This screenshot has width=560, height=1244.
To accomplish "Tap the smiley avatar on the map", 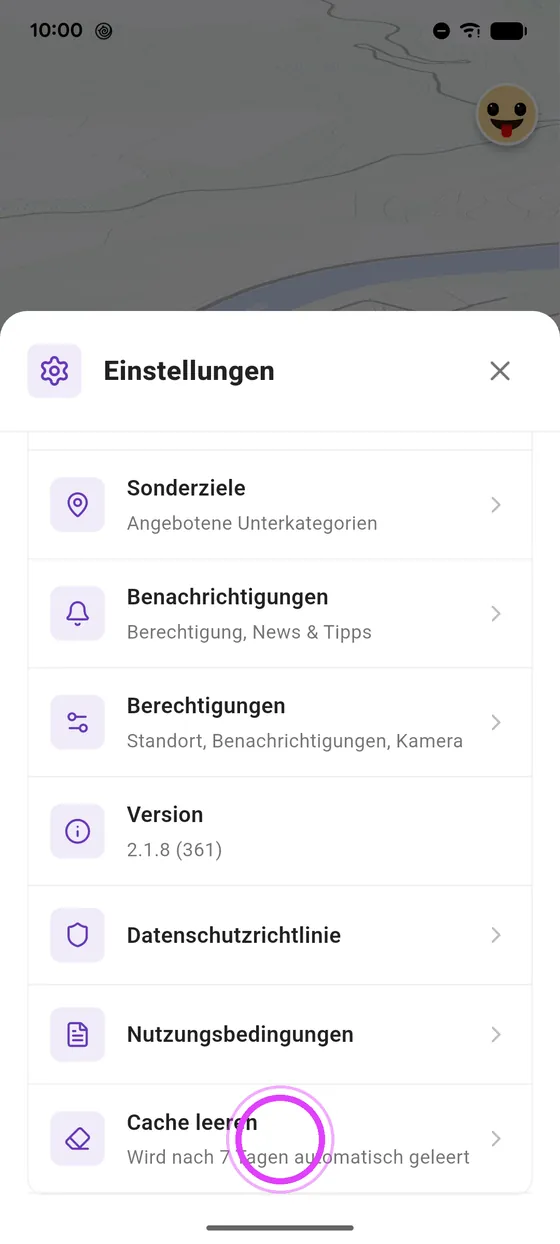I will [508, 115].
